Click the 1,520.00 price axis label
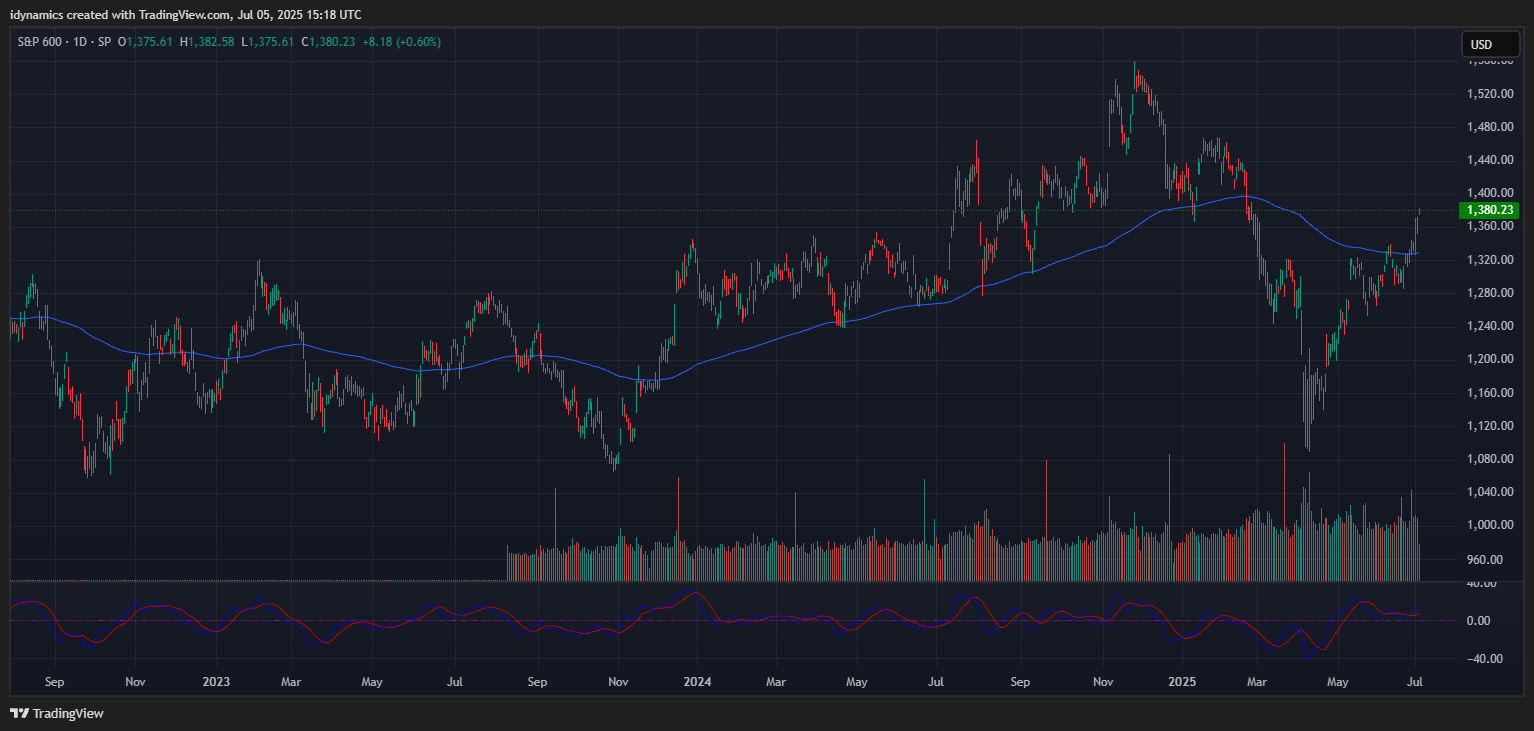This screenshot has width=1534, height=731. (1490, 94)
